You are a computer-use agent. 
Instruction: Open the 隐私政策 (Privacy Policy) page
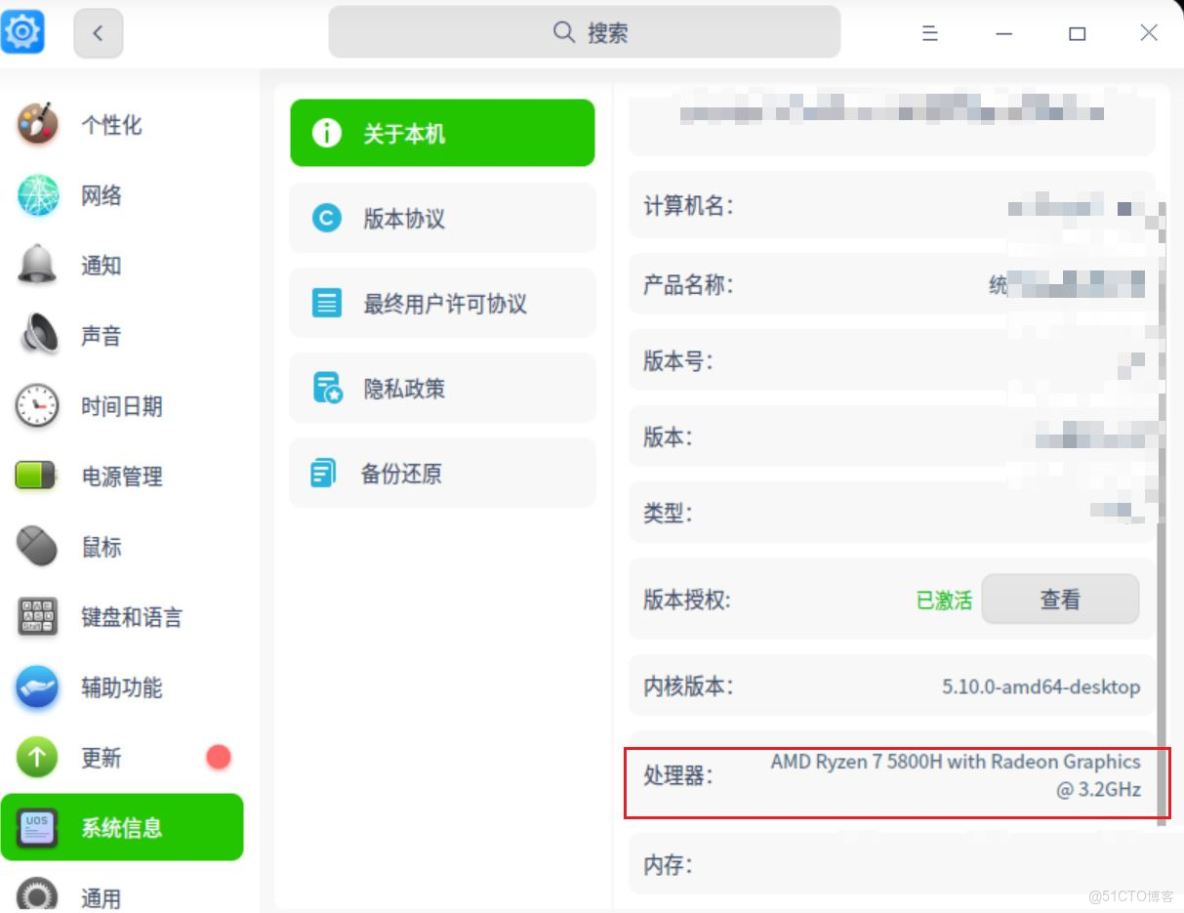coord(442,388)
